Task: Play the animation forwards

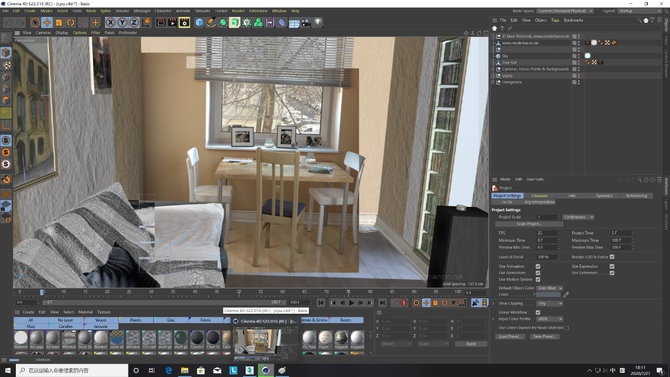Action: click(x=351, y=303)
